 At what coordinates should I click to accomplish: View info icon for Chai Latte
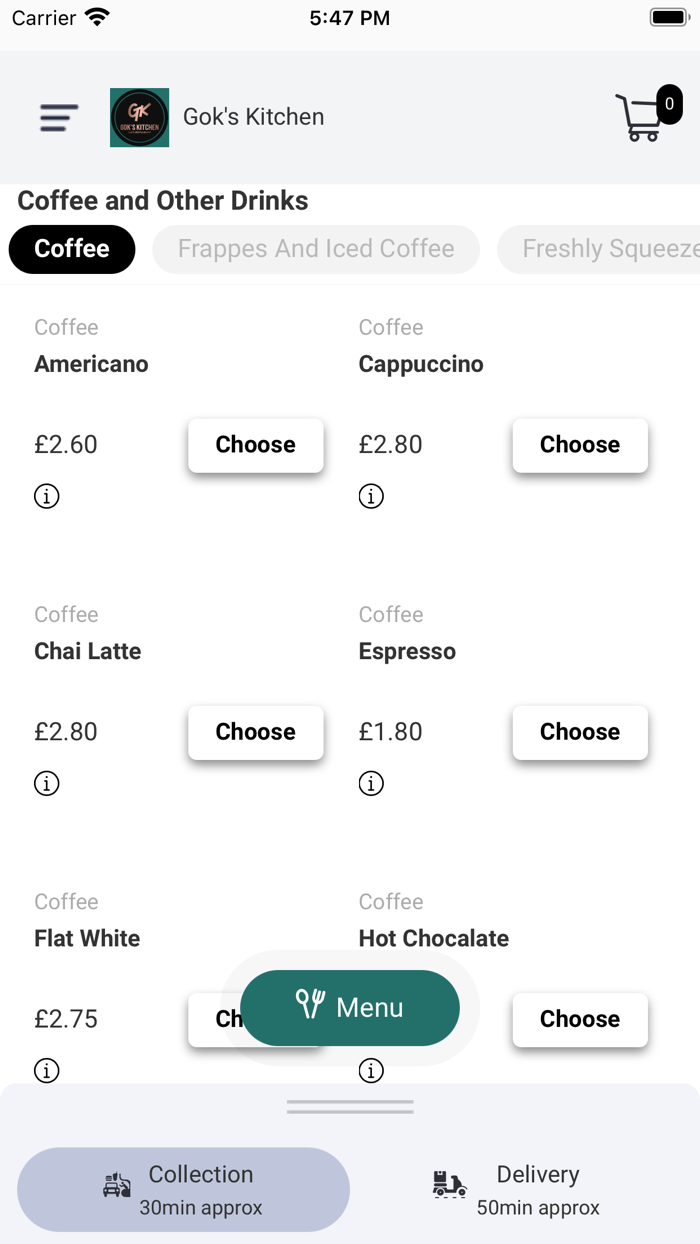point(47,783)
